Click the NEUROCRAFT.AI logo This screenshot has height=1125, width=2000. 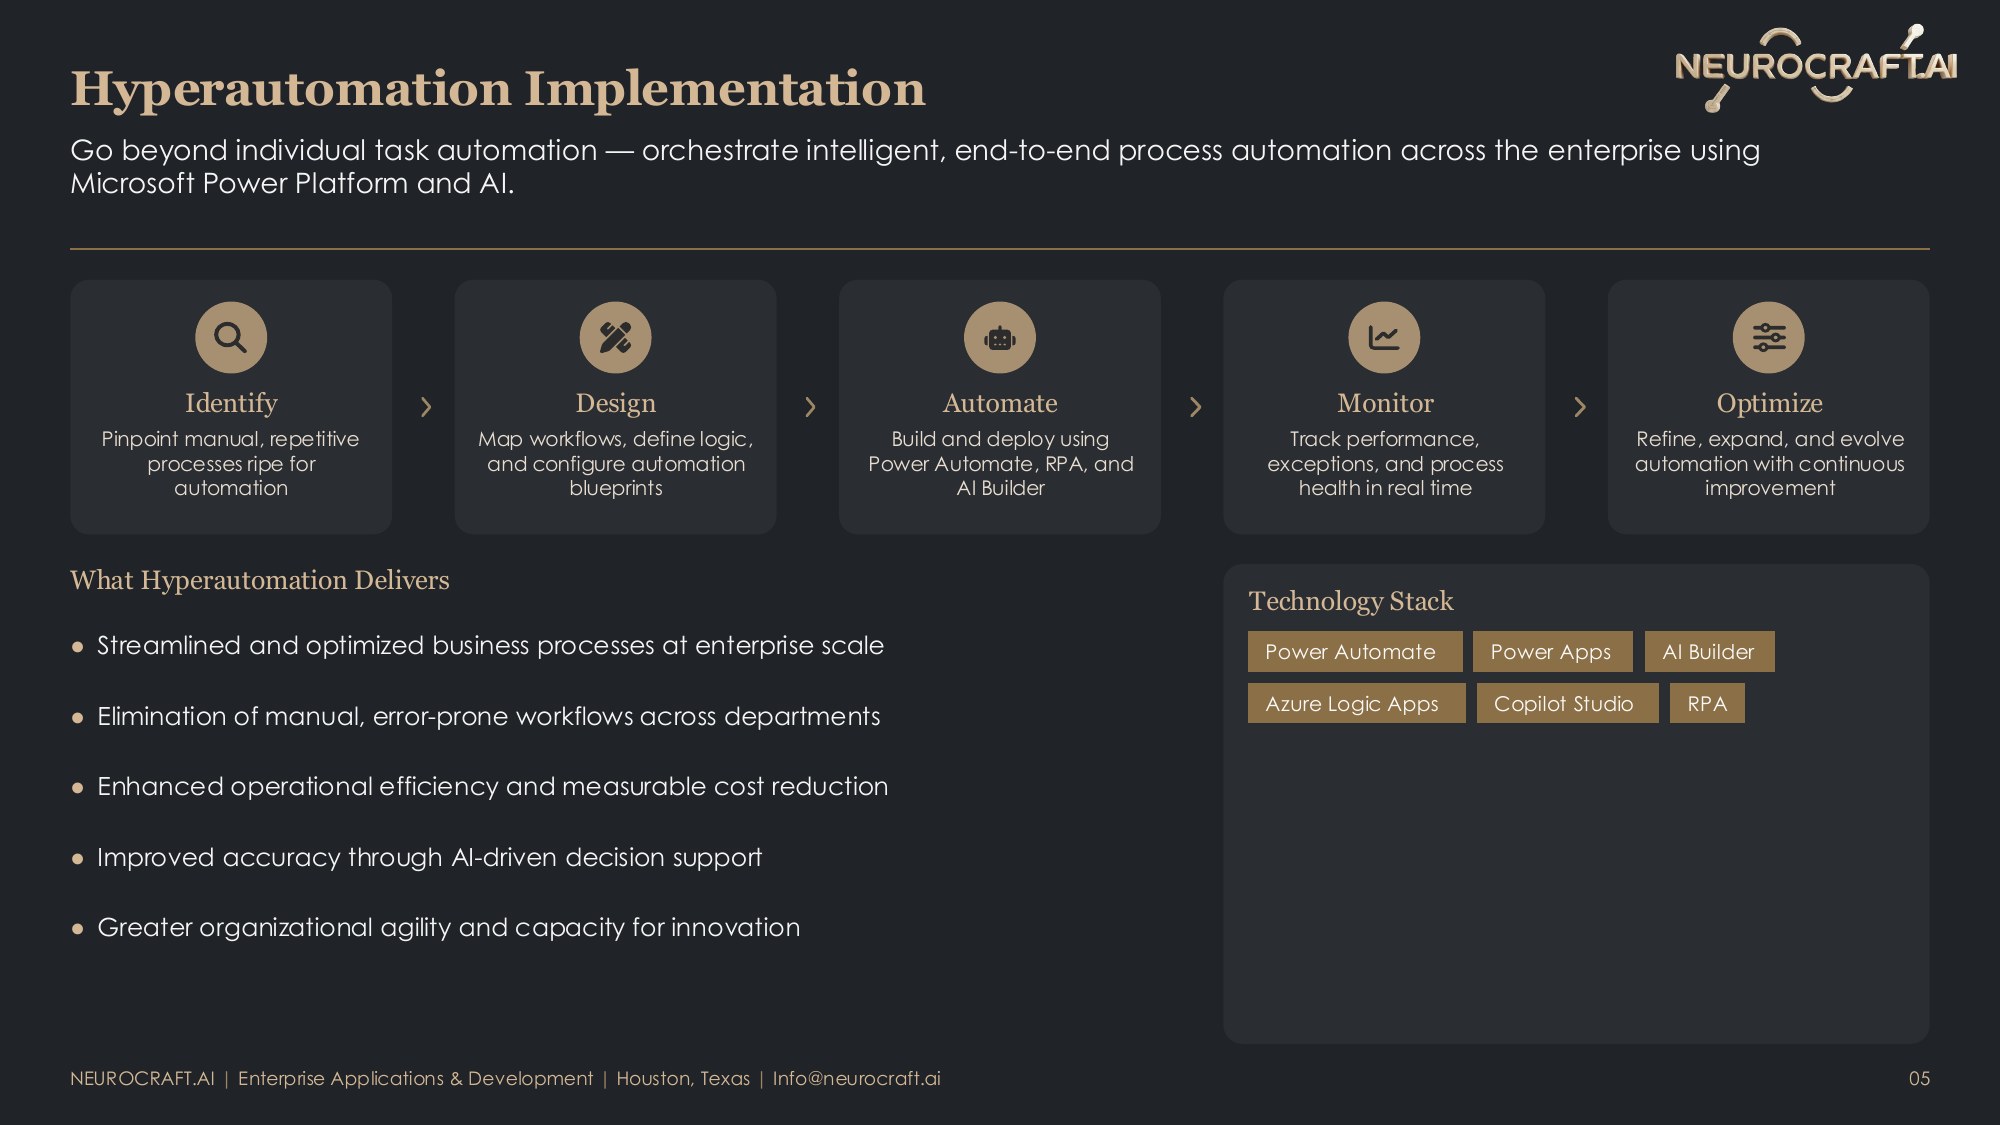1816,67
